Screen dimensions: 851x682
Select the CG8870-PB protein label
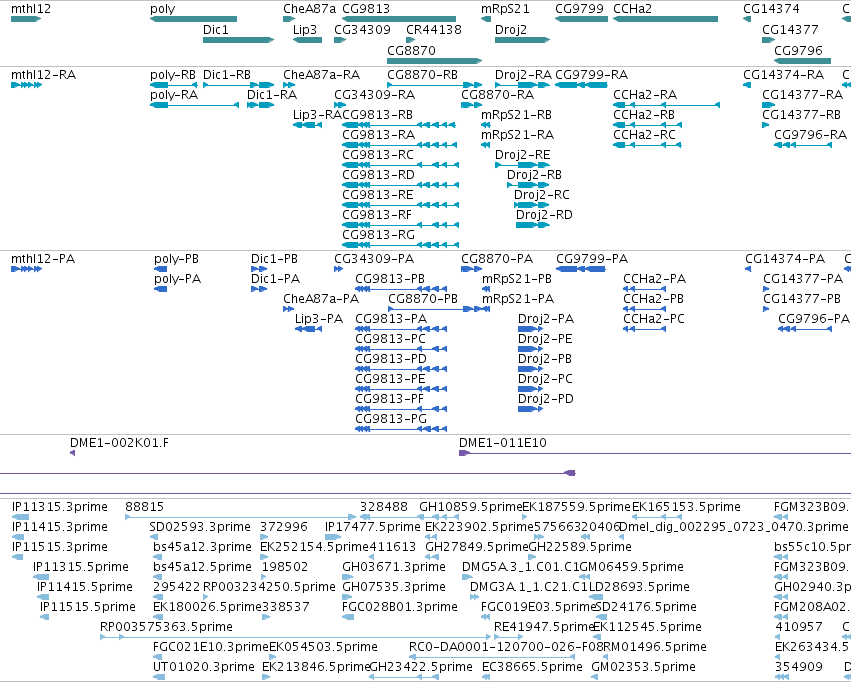tap(423, 299)
